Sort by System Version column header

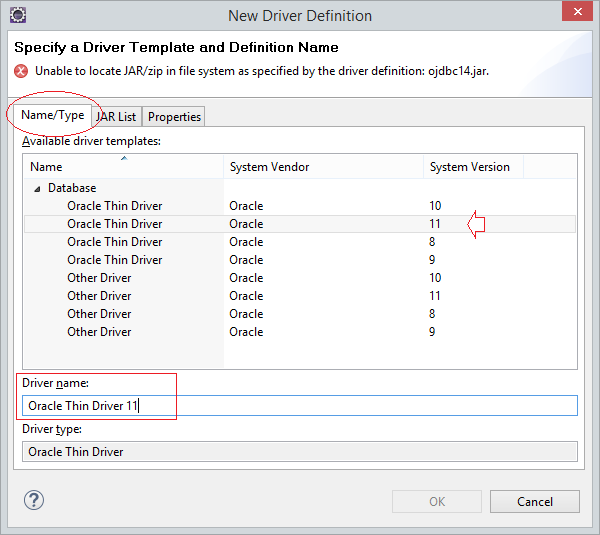pos(473,166)
